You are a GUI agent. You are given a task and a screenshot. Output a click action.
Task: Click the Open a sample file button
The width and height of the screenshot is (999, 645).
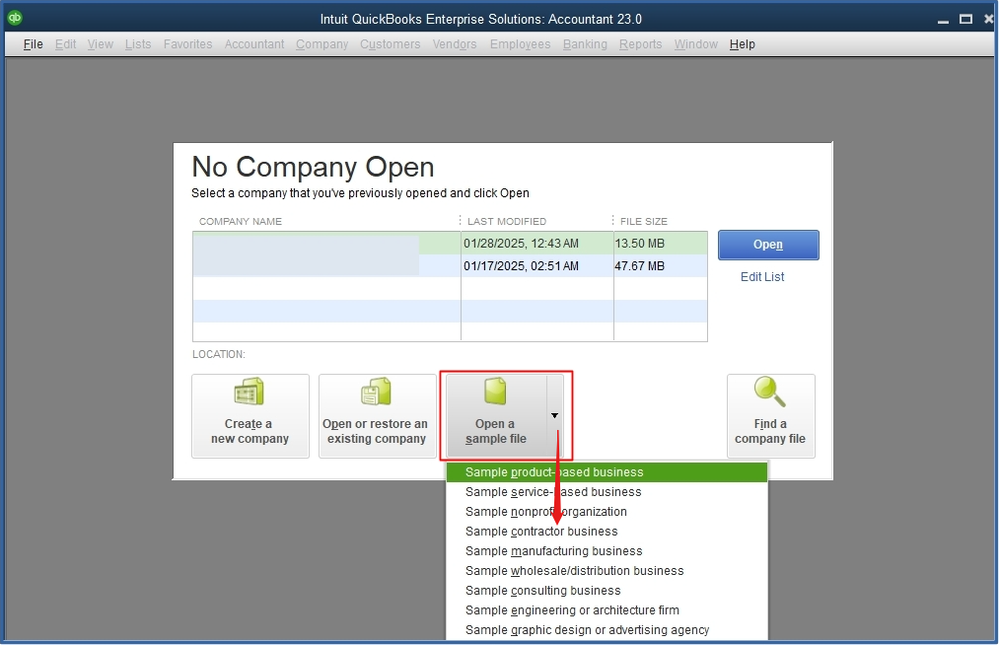pyautogui.click(x=496, y=416)
